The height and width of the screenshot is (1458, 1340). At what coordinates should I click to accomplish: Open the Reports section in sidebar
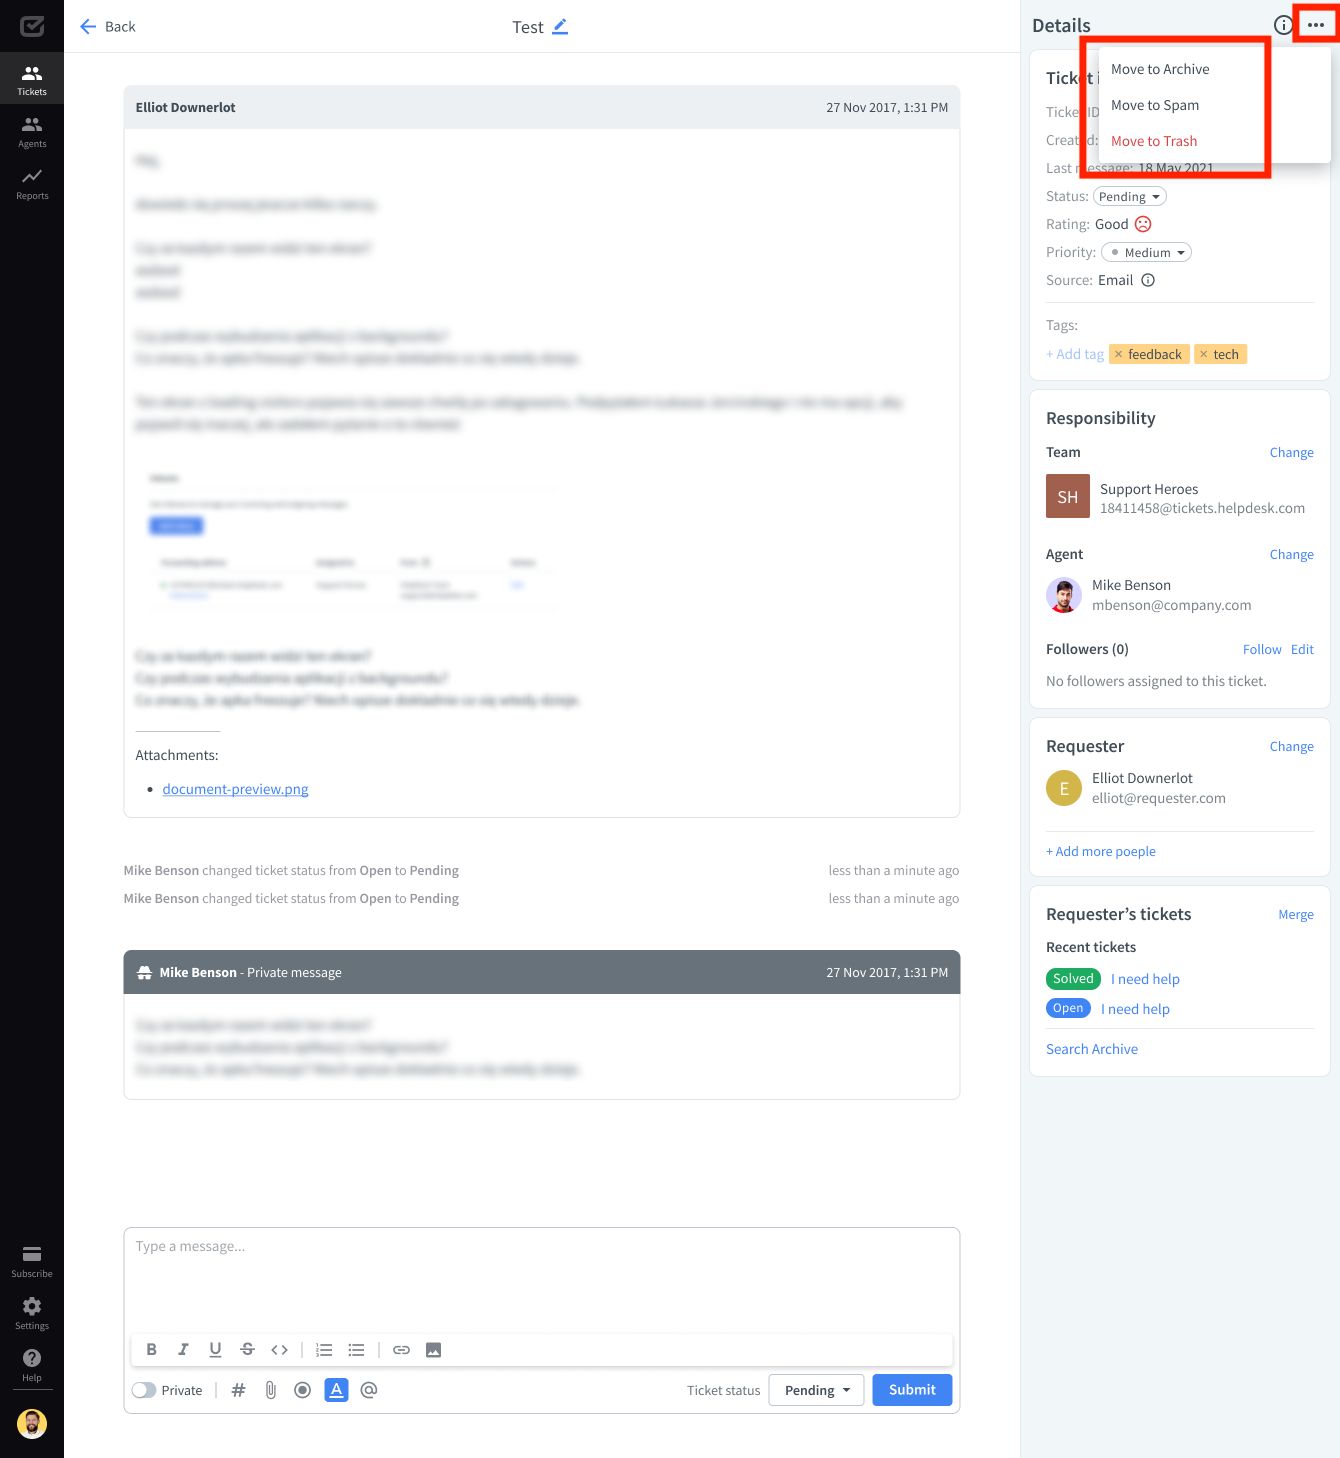coord(32,183)
